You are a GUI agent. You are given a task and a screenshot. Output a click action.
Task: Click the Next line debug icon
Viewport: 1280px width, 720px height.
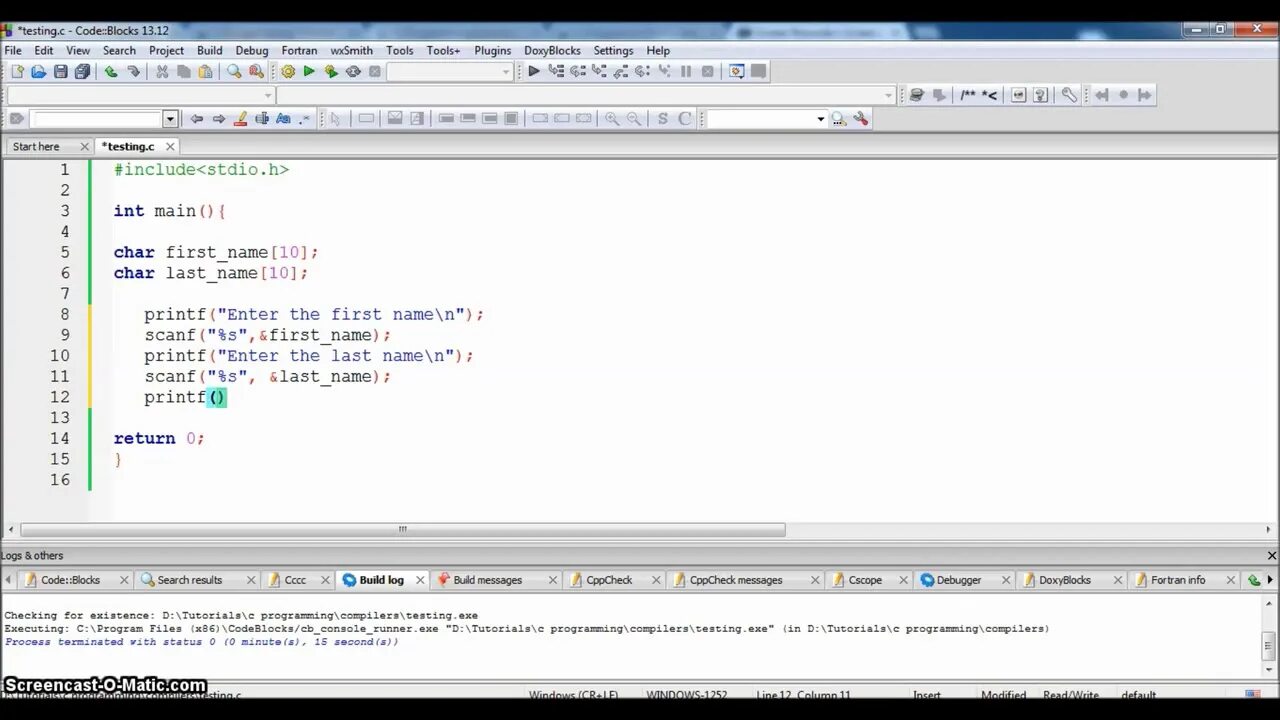coord(578,71)
